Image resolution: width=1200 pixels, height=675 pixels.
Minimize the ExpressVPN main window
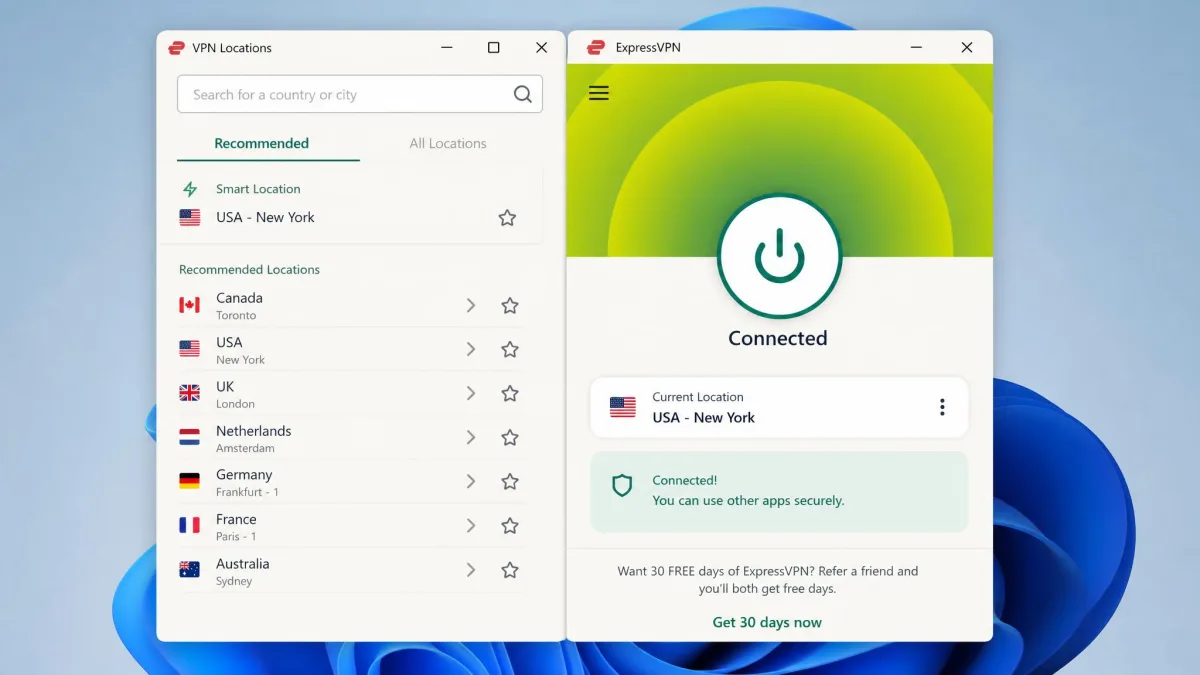pos(917,48)
